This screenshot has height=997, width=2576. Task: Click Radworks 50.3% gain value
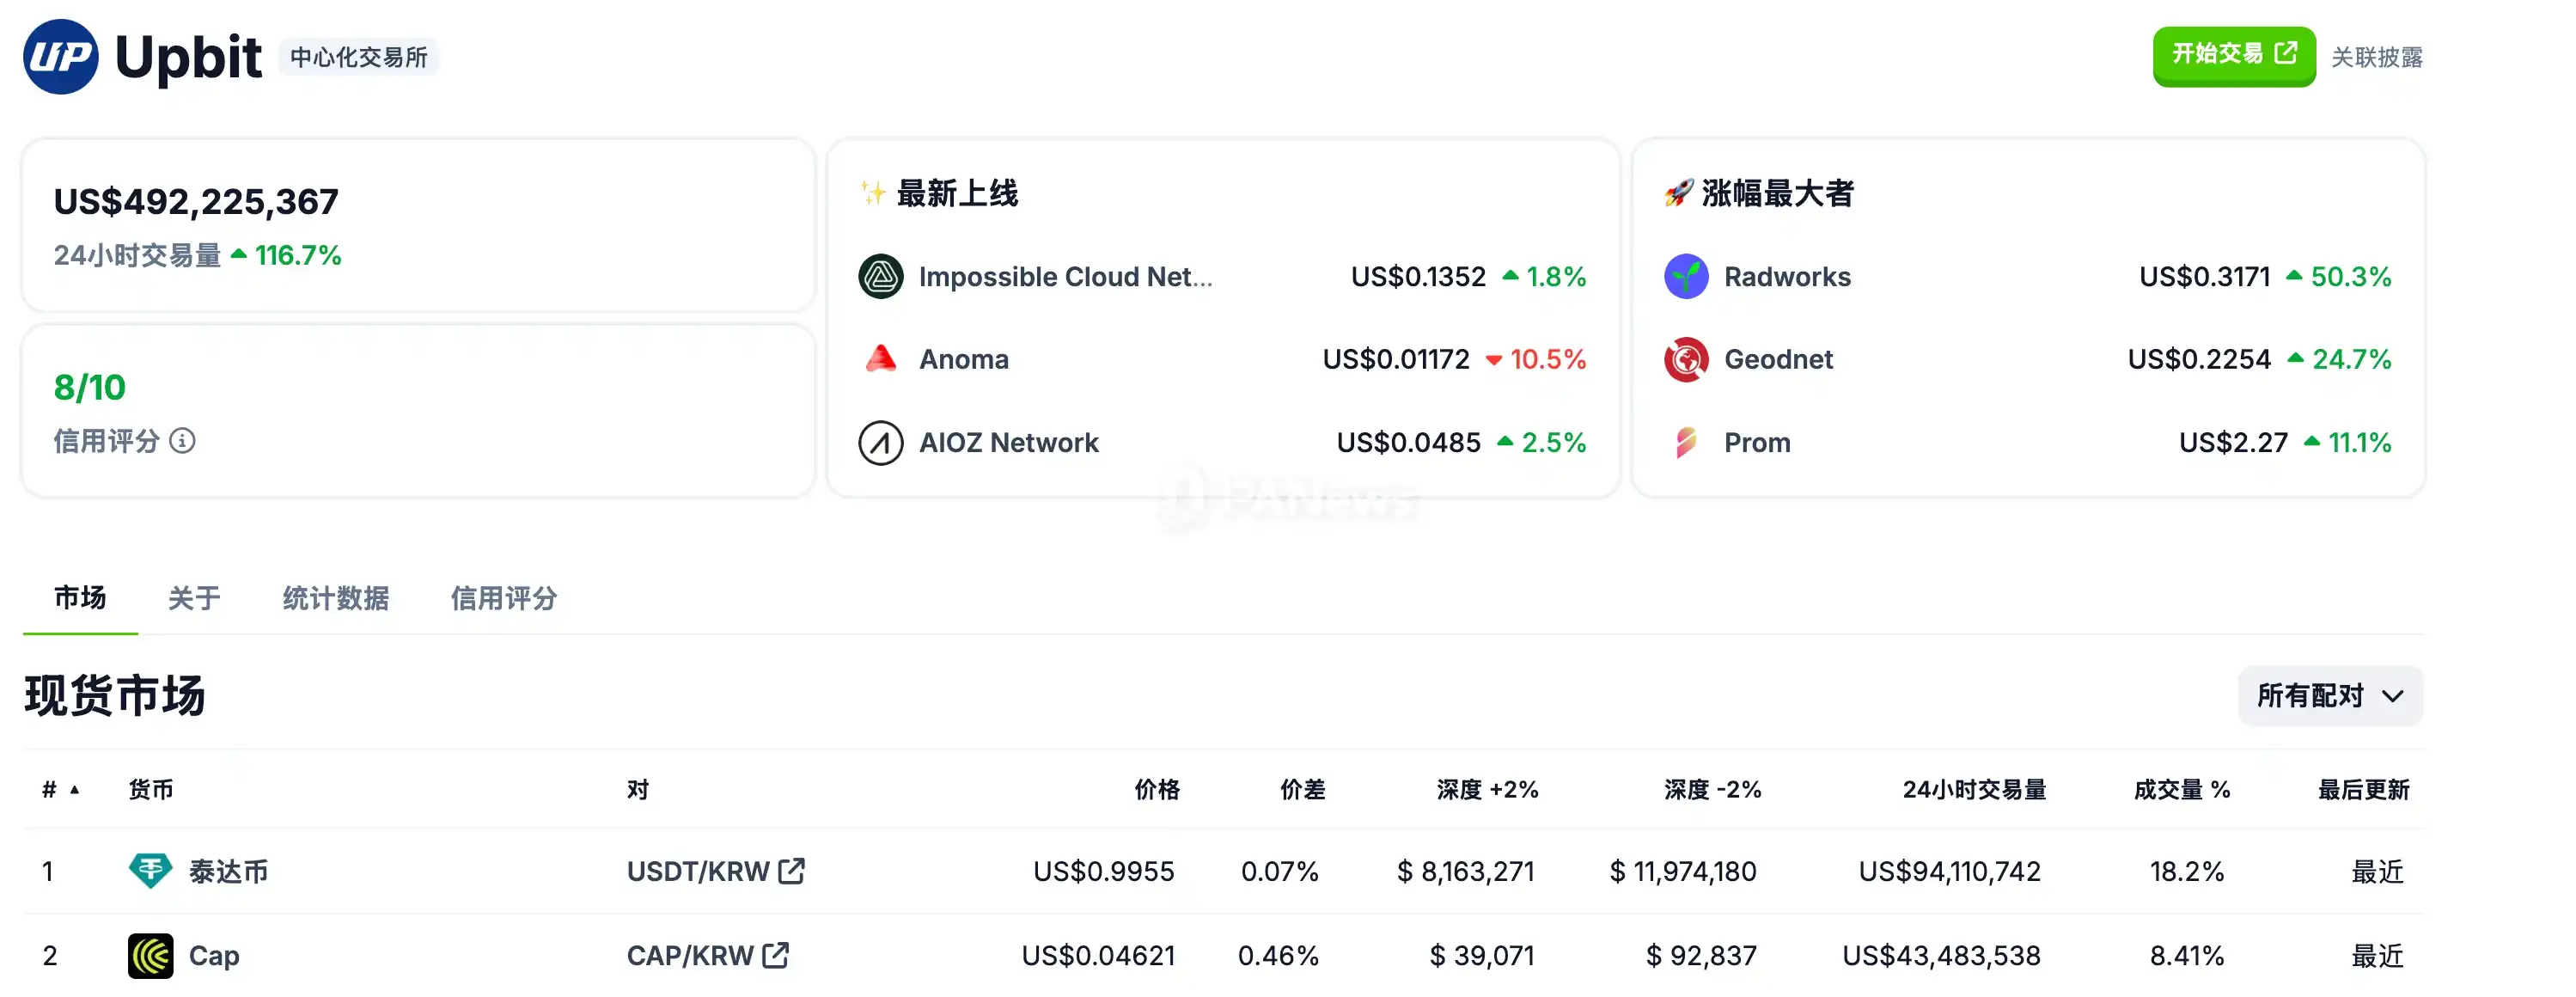click(x=2350, y=277)
